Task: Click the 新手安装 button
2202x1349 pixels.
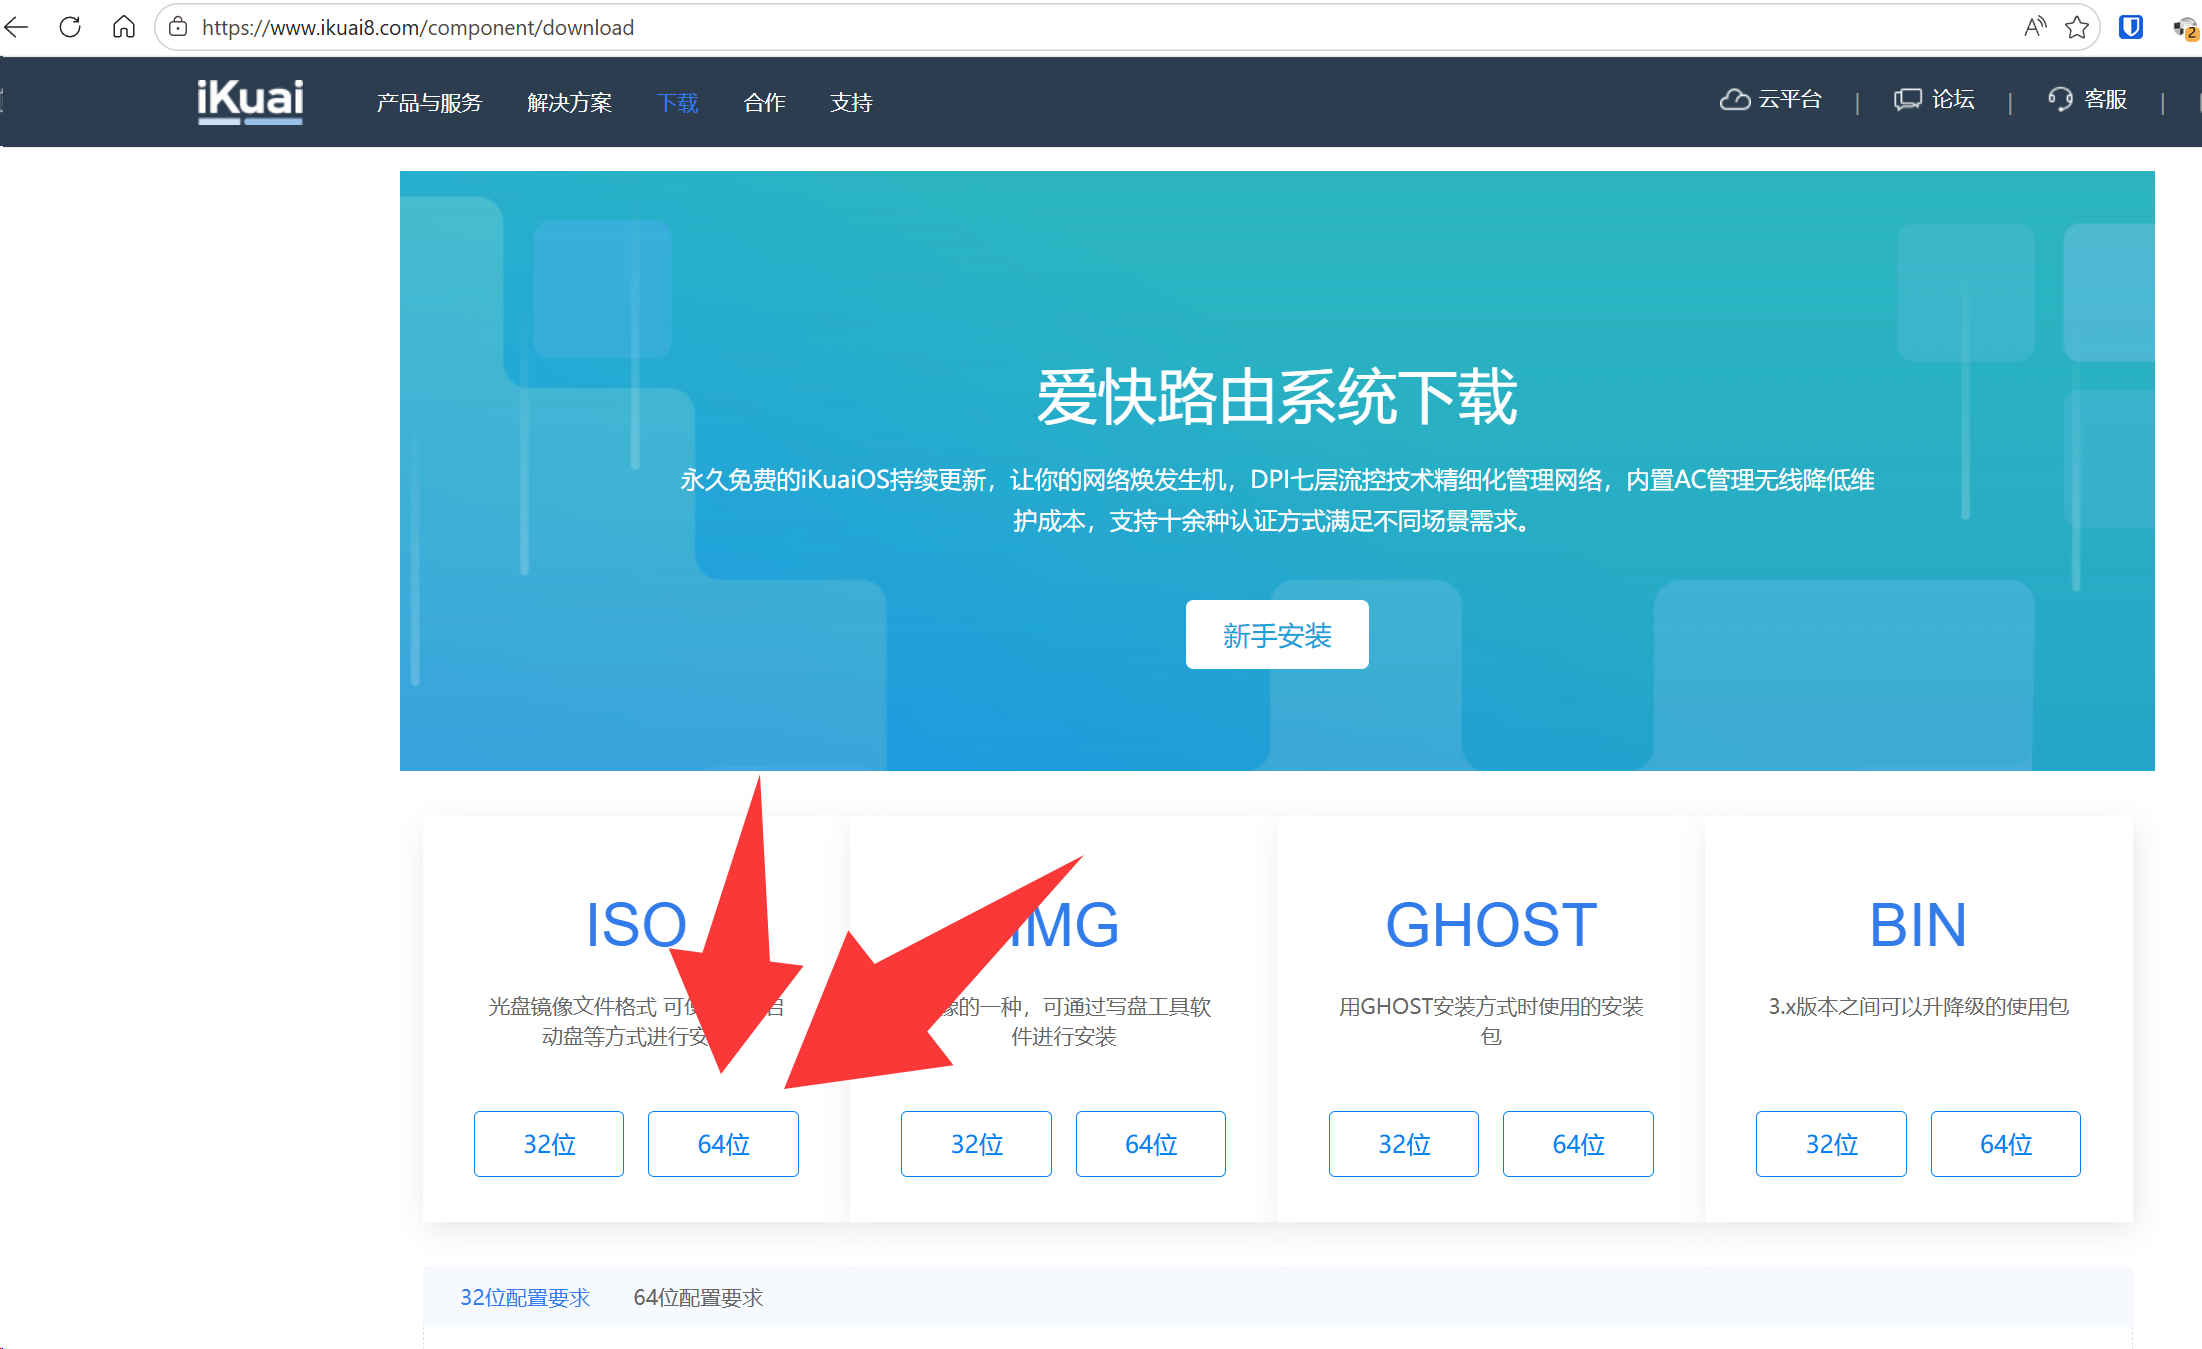Action: pos(1276,635)
